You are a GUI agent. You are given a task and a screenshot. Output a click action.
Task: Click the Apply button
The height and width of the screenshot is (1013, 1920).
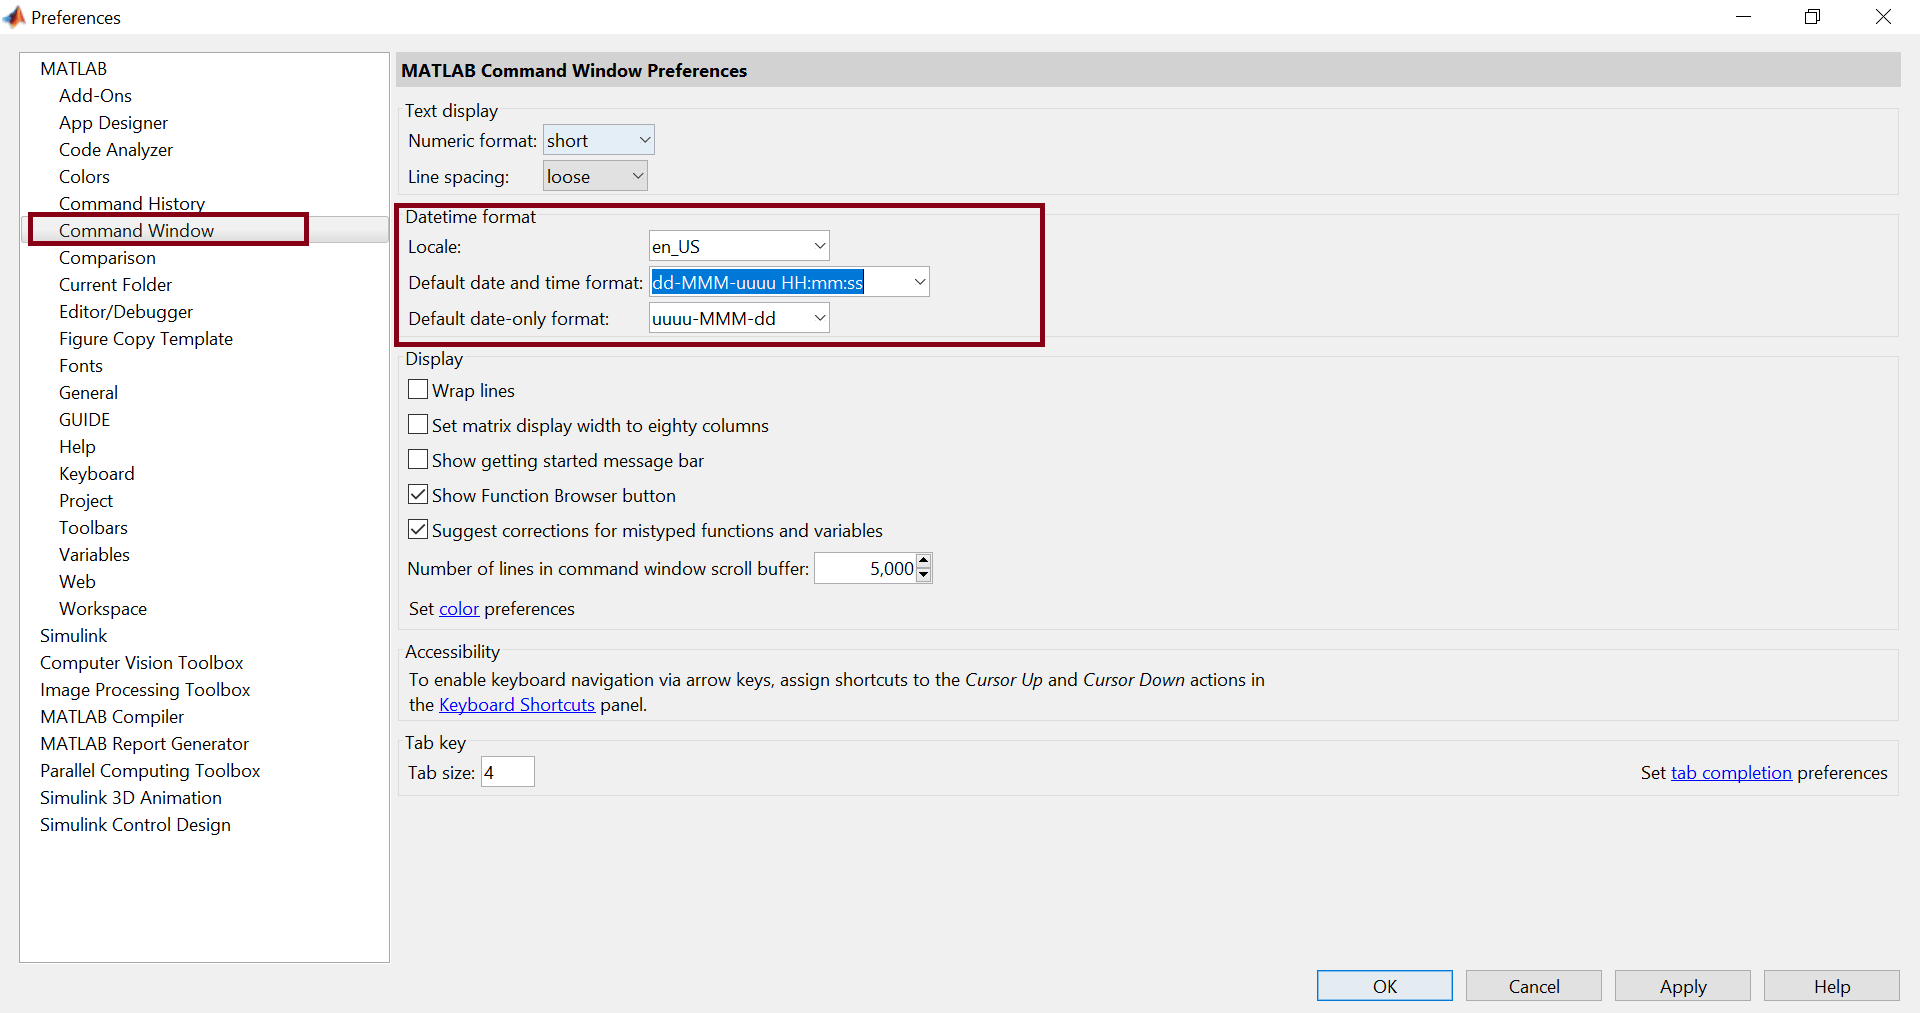click(x=1682, y=986)
